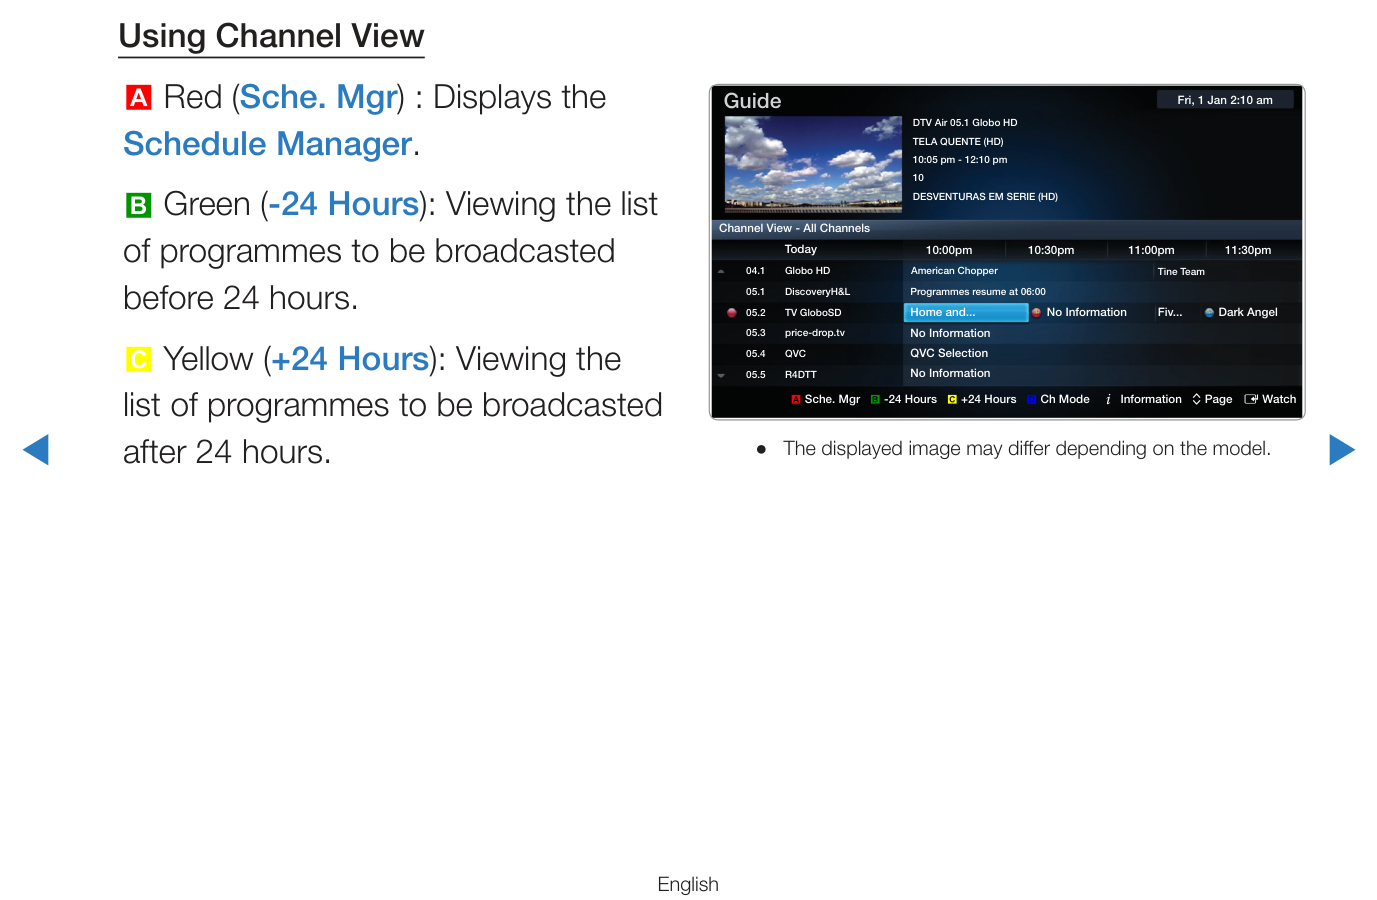
Task: Click the DESVENTURAS EM SERIE (HD) text
Action: [x=985, y=197]
